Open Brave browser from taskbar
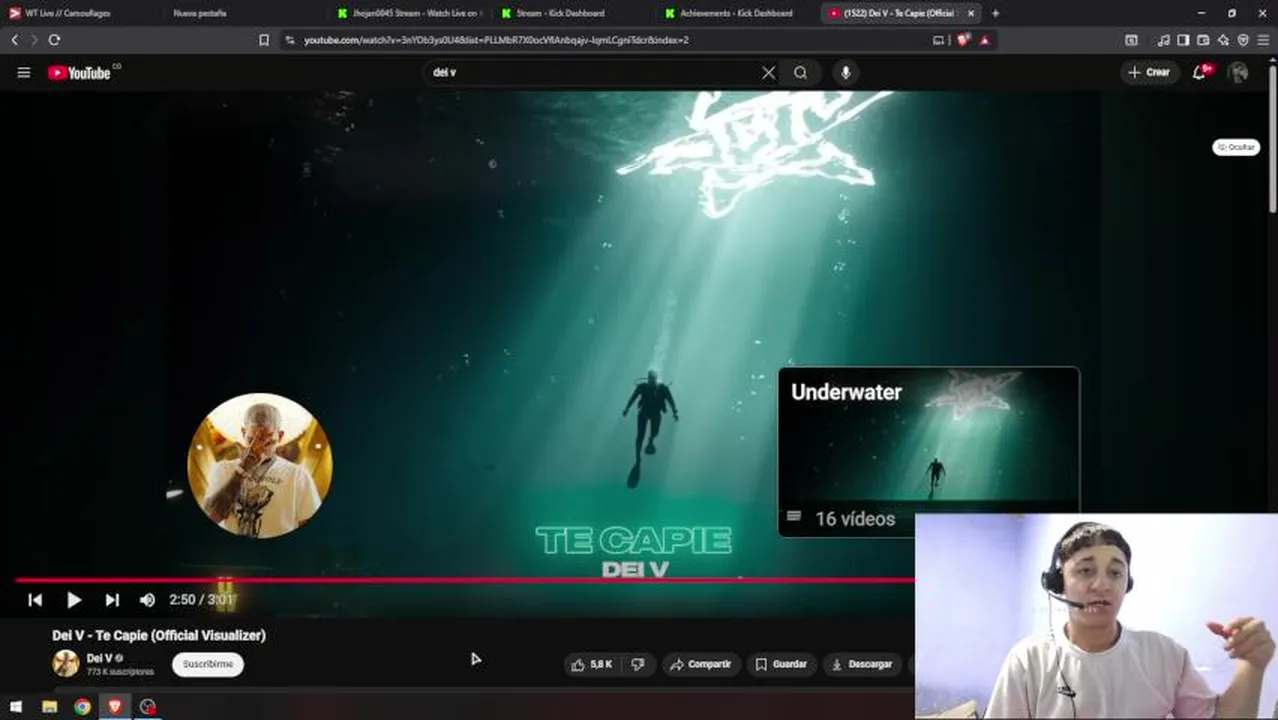Image resolution: width=1278 pixels, height=720 pixels. coord(115,707)
